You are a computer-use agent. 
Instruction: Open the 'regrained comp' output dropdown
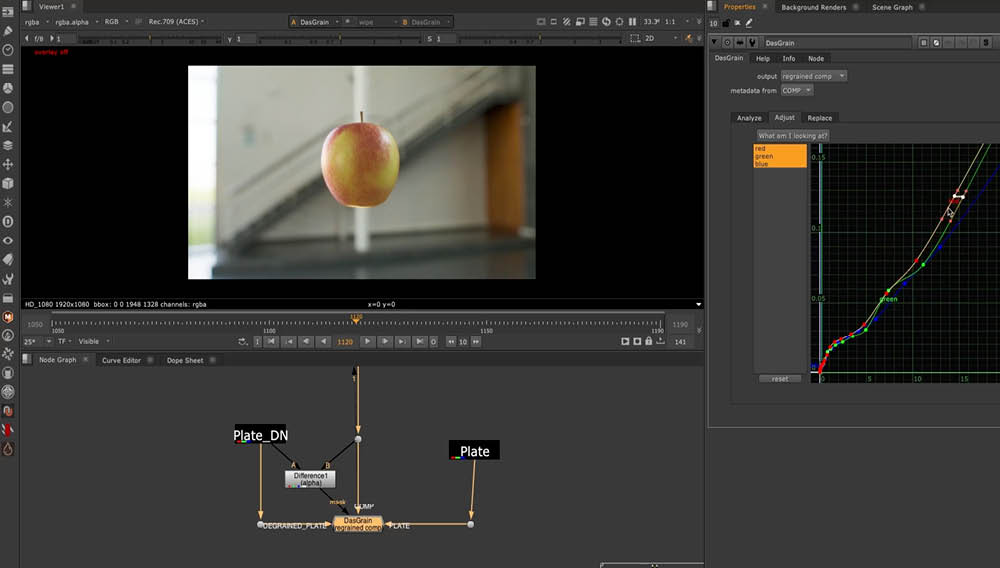[x=814, y=76]
